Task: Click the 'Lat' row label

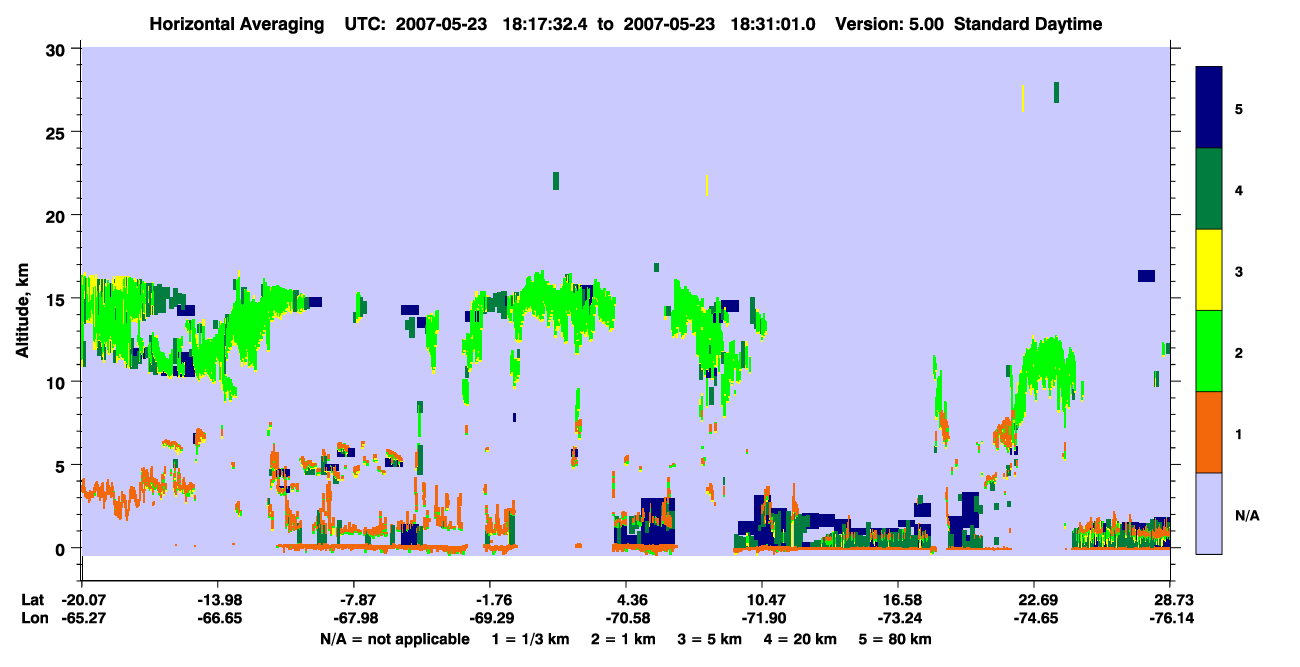Action: click(x=33, y=600)
